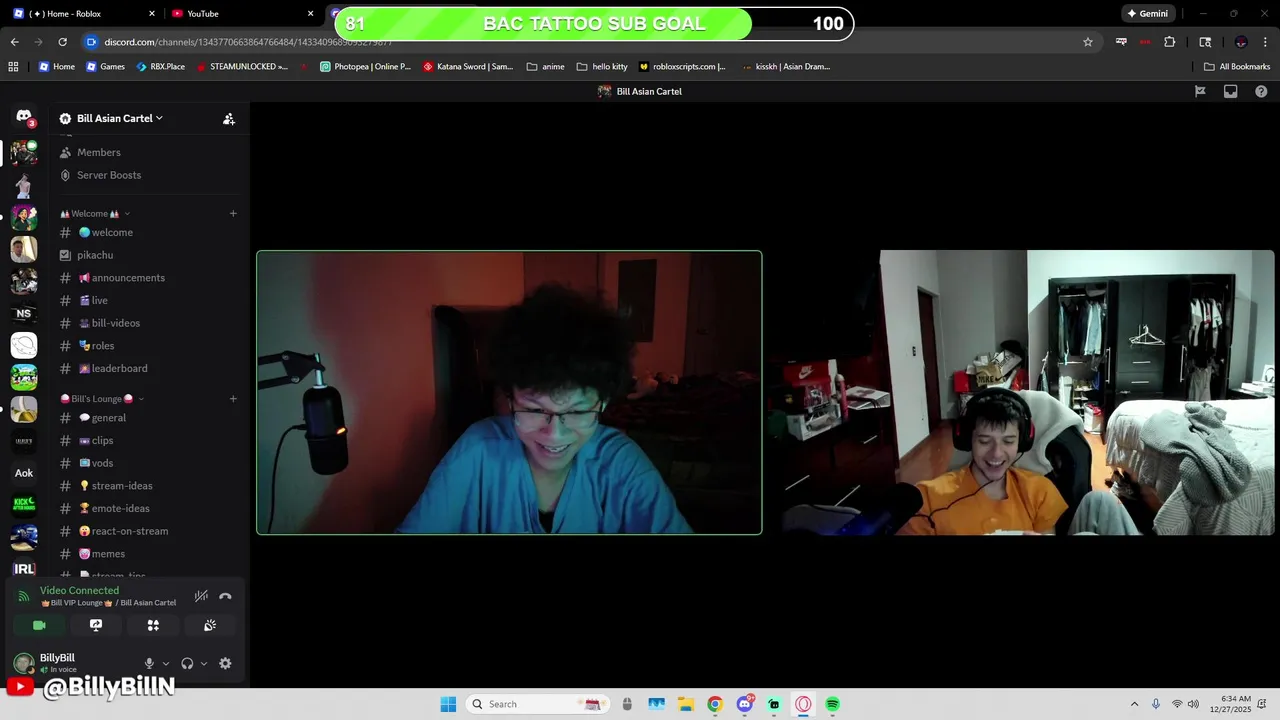Deafen with the headphones icon
This screenshot has height=720, width=1280.
pyautogui.click(x=187, y=663)
